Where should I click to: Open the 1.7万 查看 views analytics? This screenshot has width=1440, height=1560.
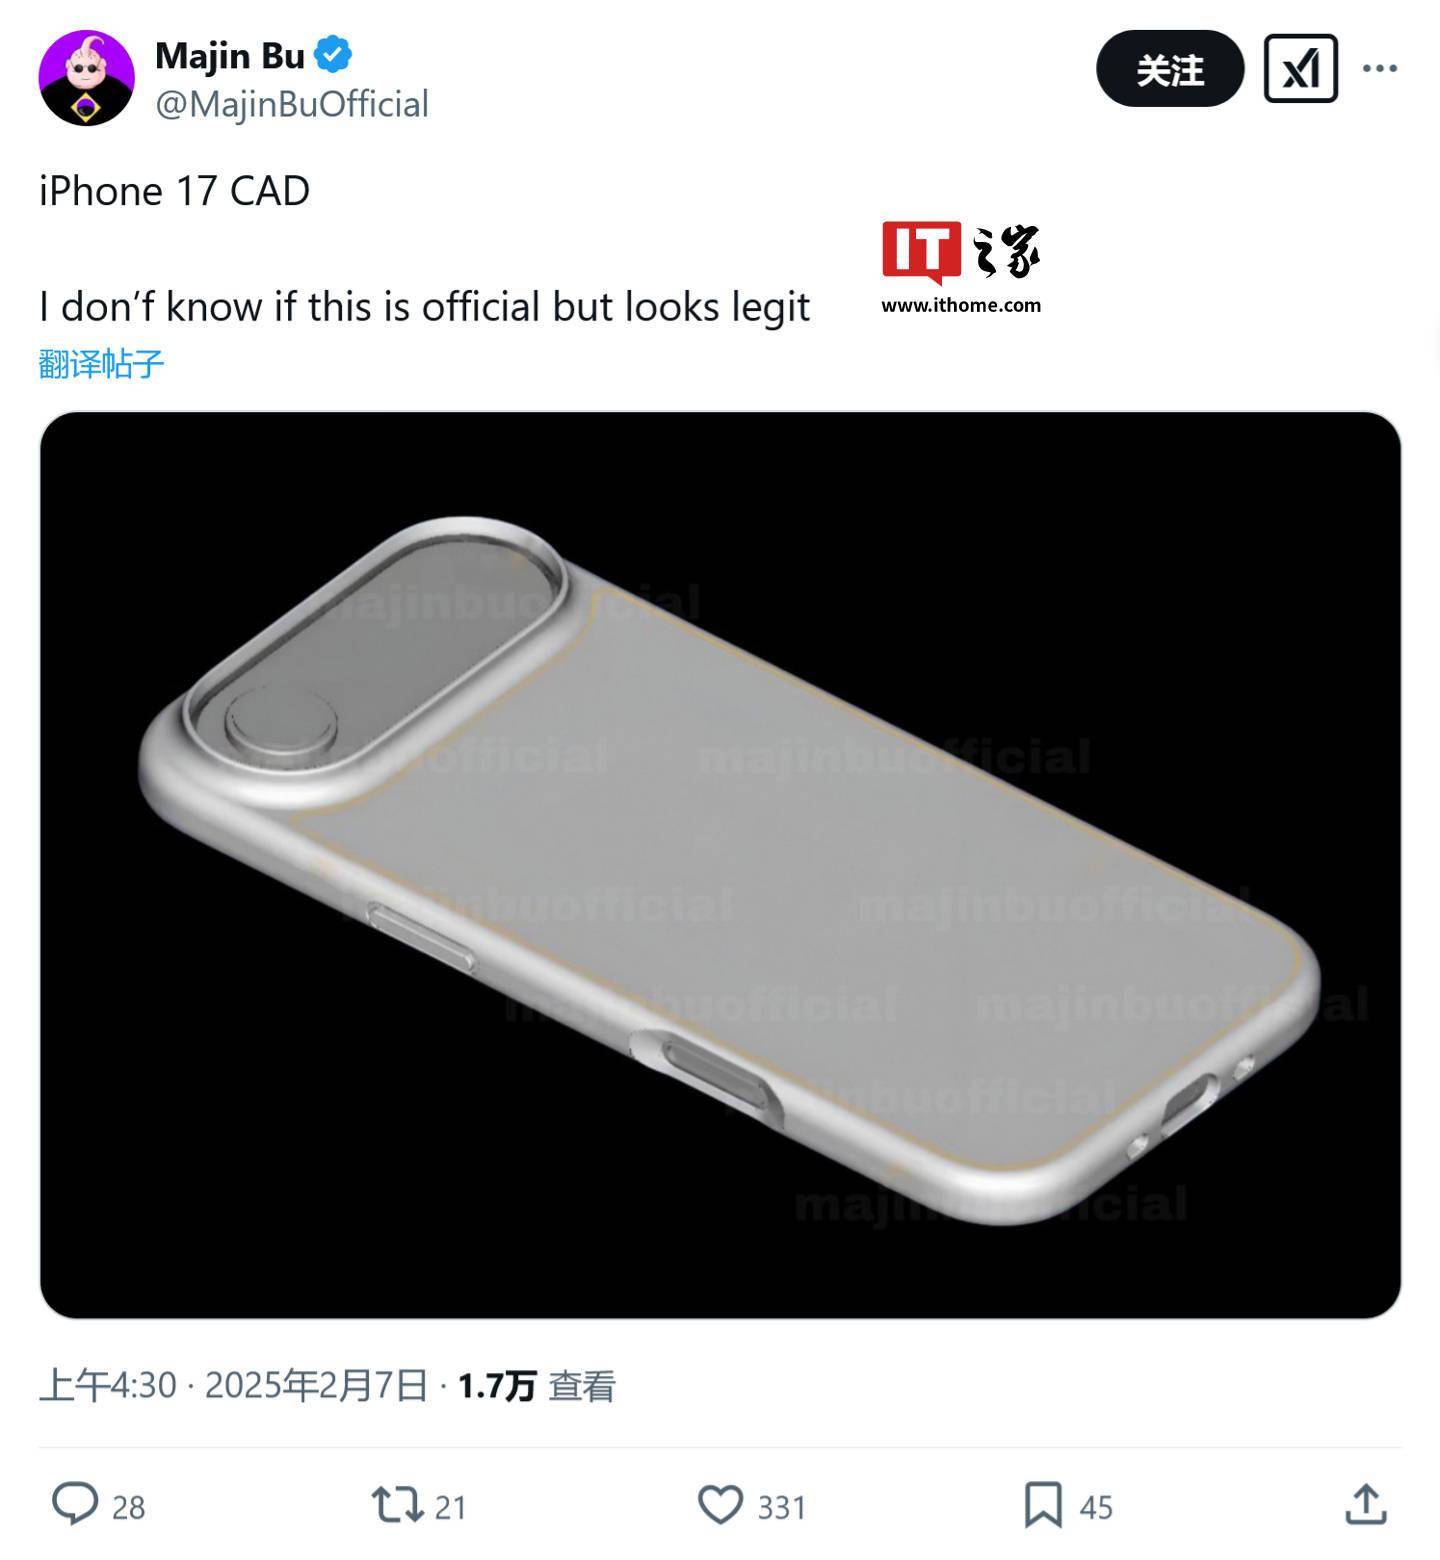pos(536,1386)
